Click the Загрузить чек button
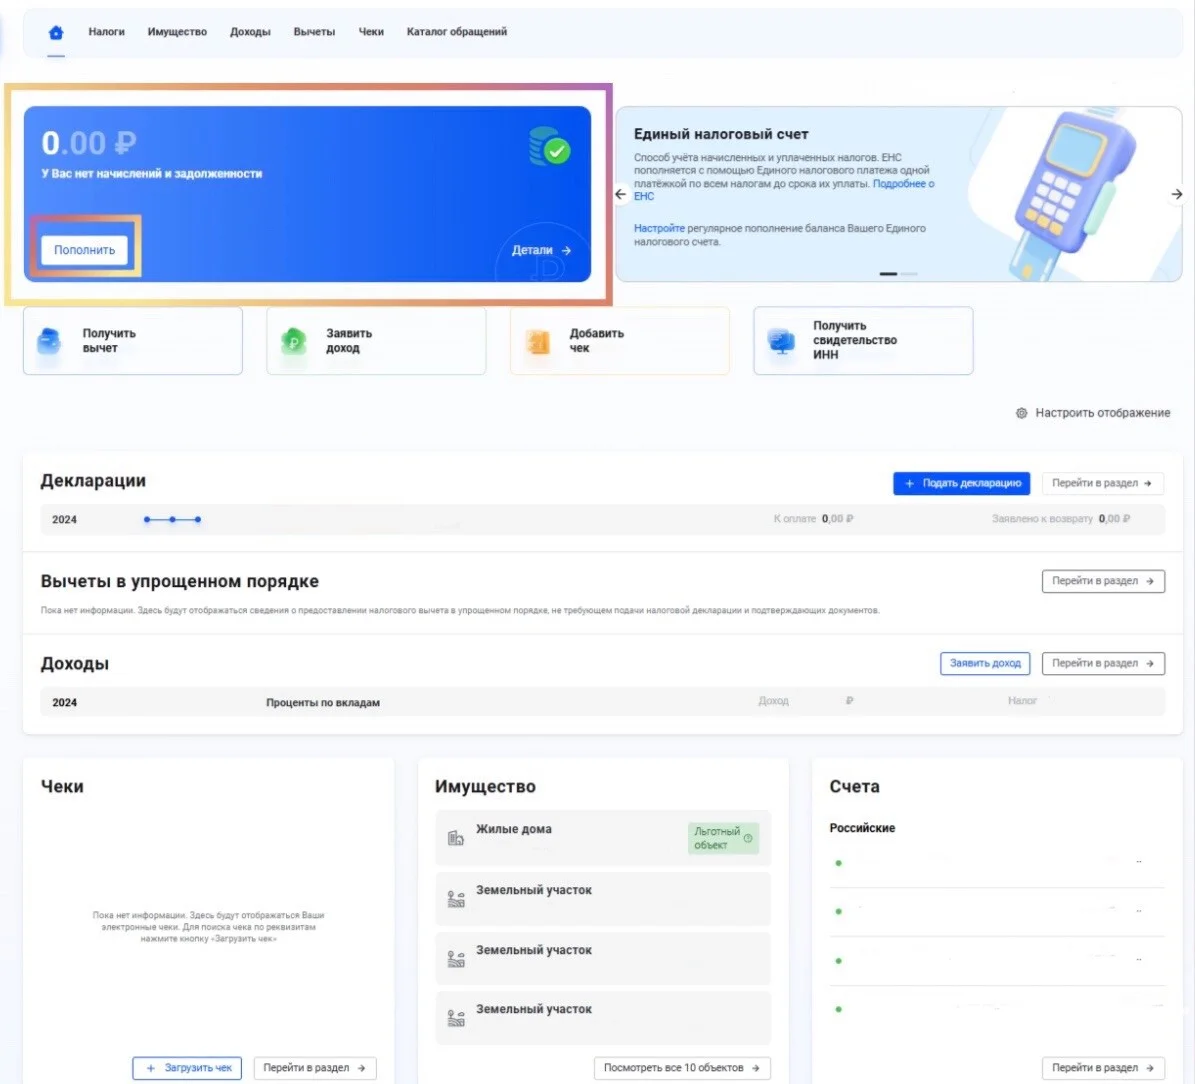 (187, 1068)
